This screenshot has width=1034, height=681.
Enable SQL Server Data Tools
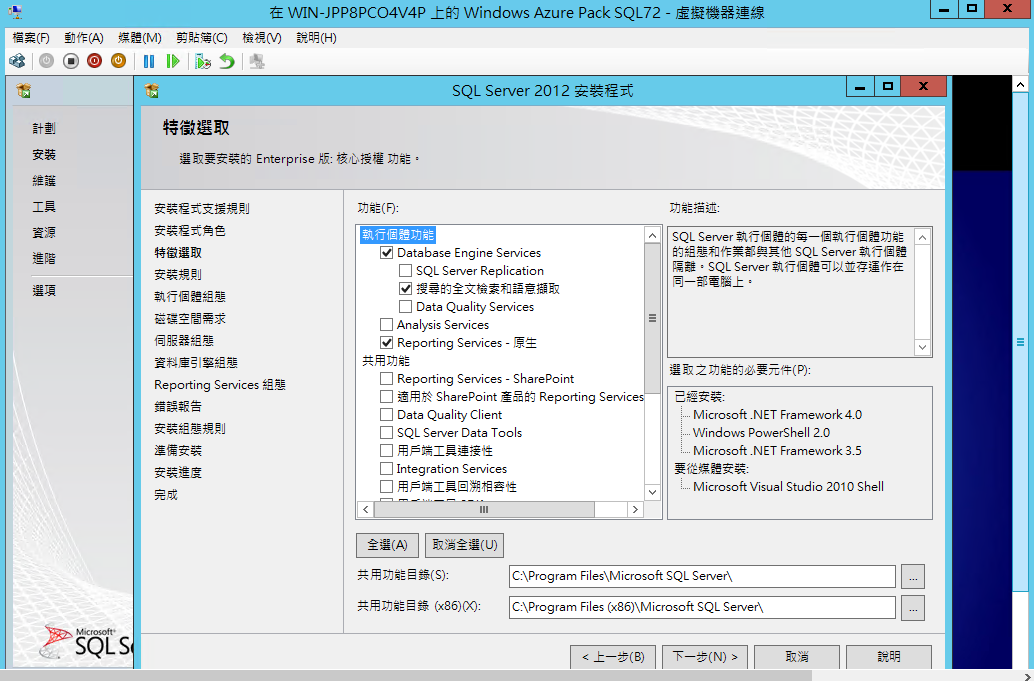386,433
